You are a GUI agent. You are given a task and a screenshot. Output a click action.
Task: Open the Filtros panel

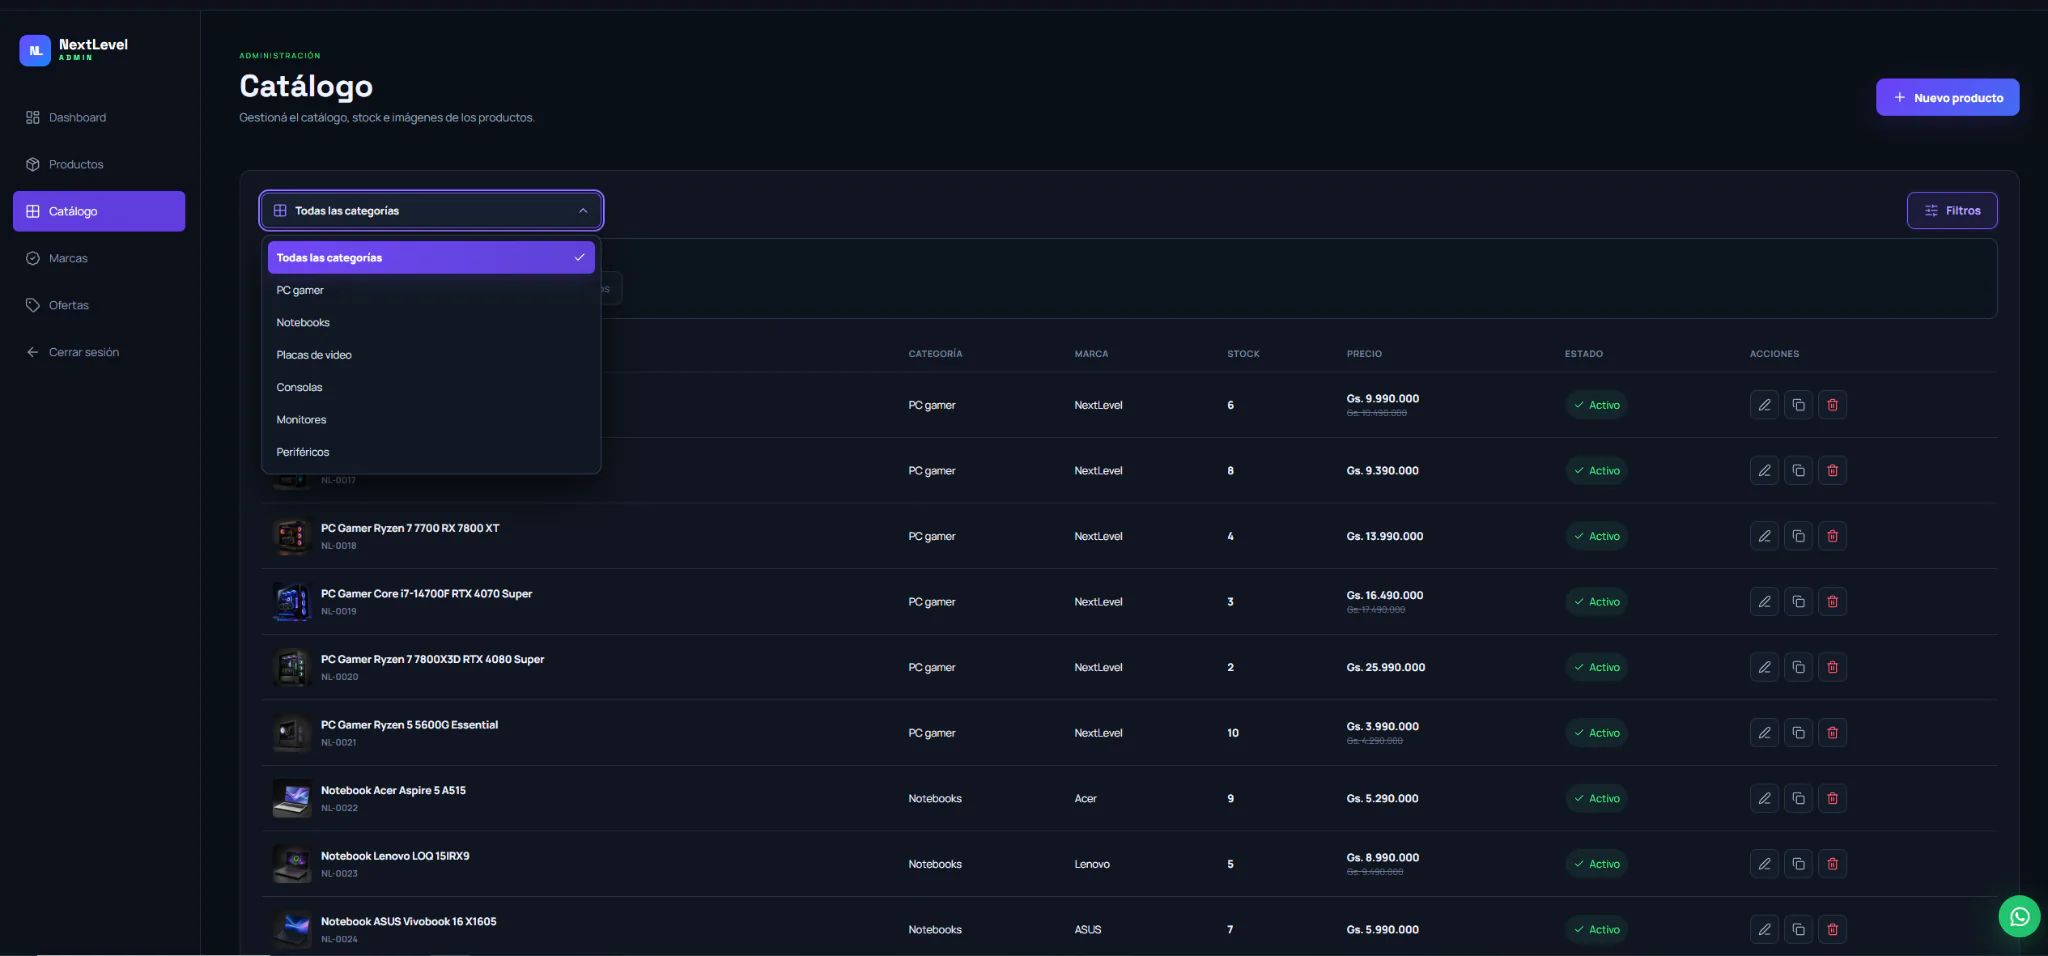pyautogui.click(x=1952, y=211)
